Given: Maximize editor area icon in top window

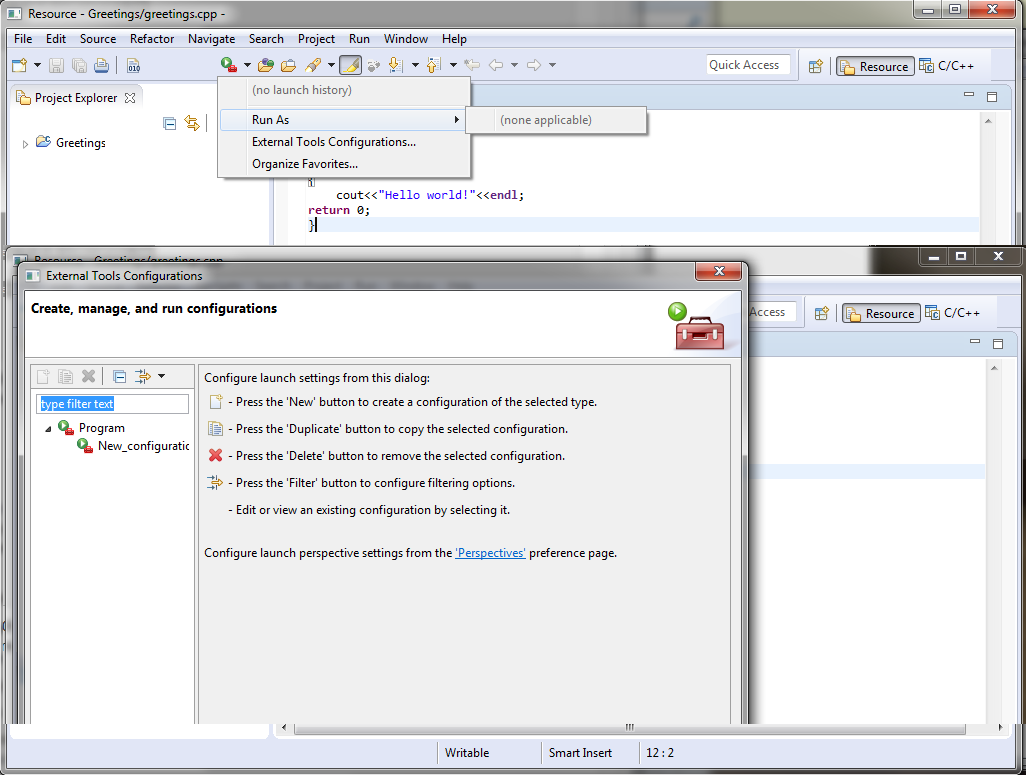Looking at the screenshot, I should pos(992,97).
